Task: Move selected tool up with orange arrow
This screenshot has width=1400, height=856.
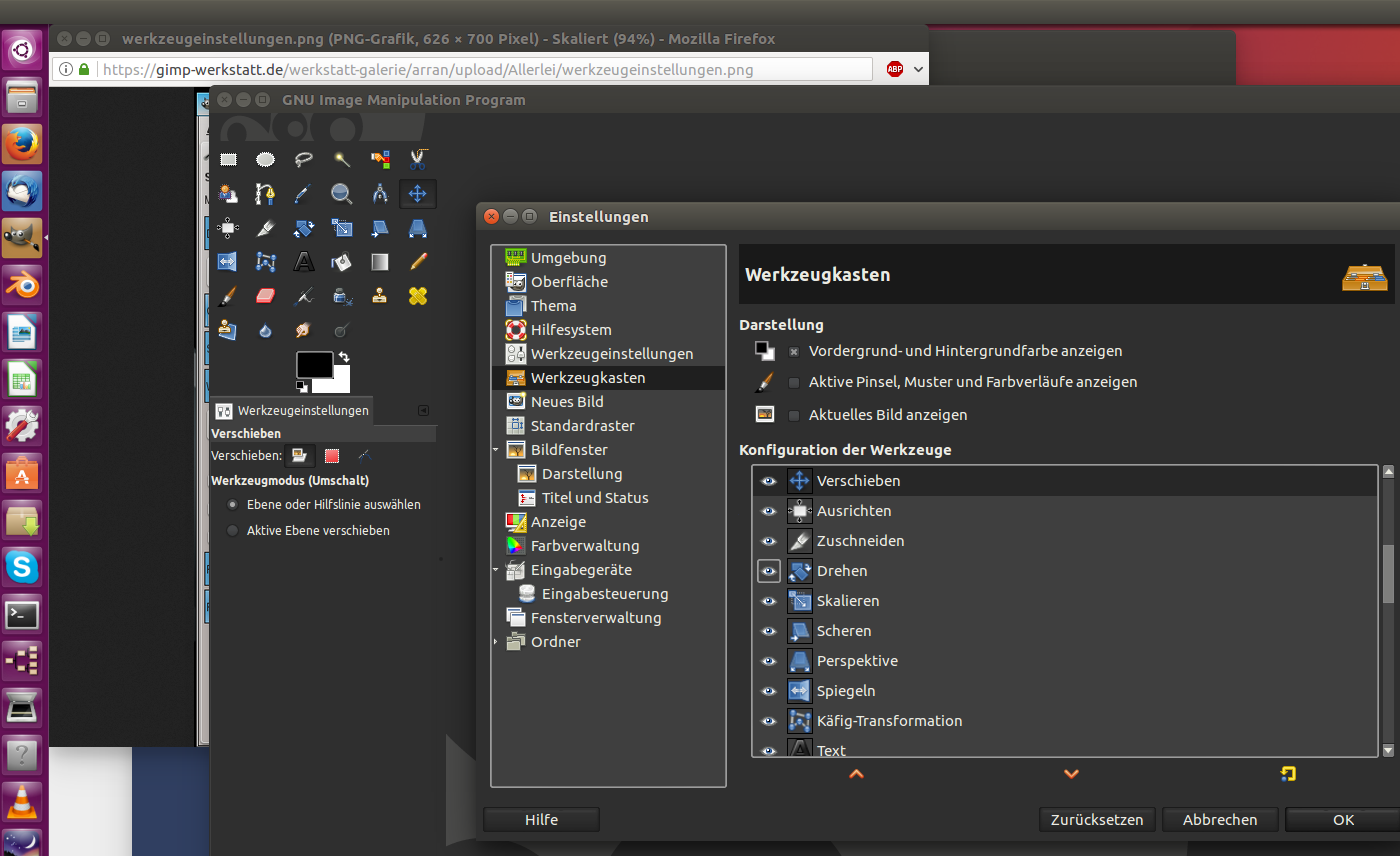Action: pyautogui.click(x=856, y=774)
